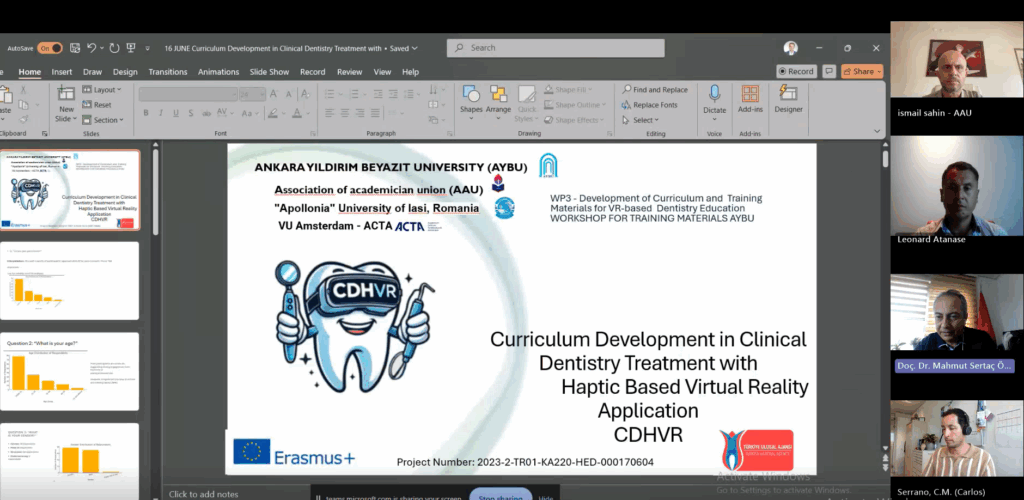The height and width of the screenshot is (500, 1024).
Task: Open the Arrange menu
Action: (498, 102)
